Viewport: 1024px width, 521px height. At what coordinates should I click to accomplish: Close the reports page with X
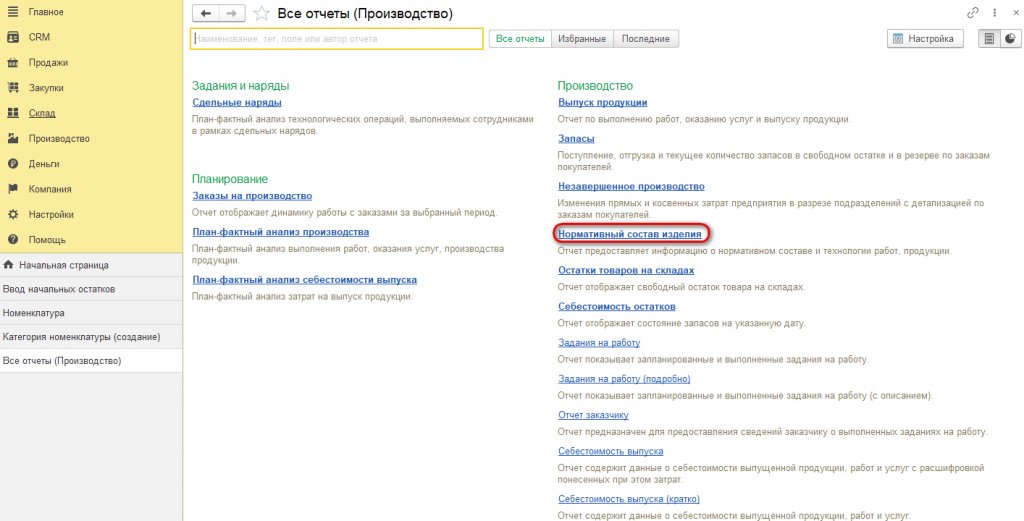(1014, 12)
